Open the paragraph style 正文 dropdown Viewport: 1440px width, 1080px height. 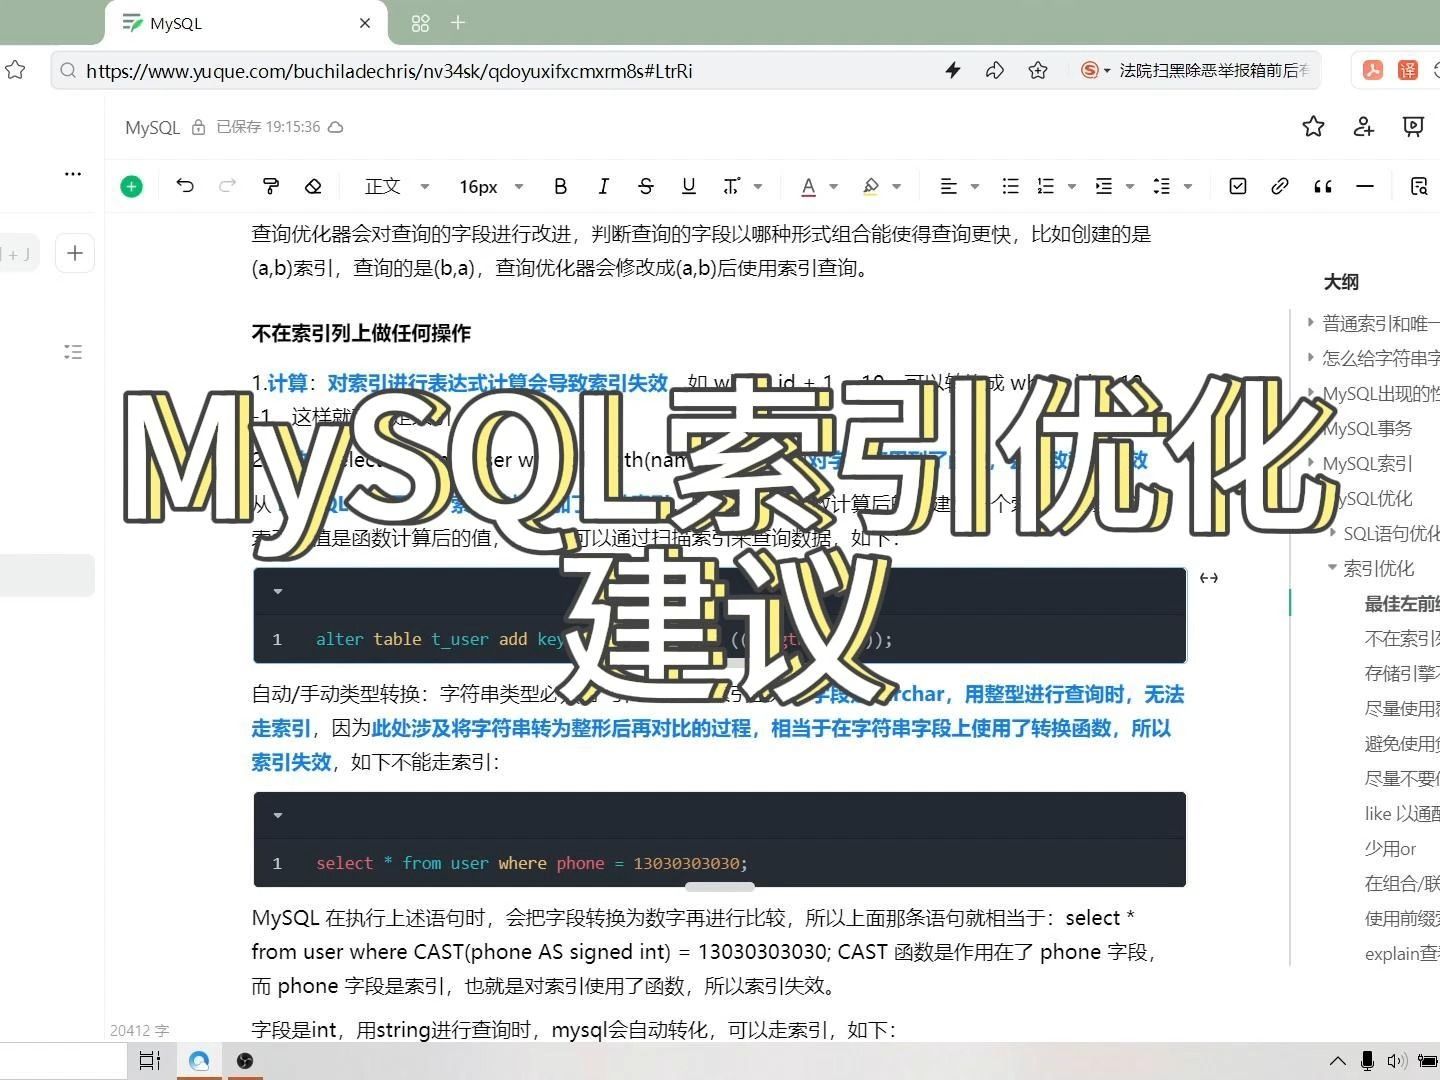[x=396, y=186]
